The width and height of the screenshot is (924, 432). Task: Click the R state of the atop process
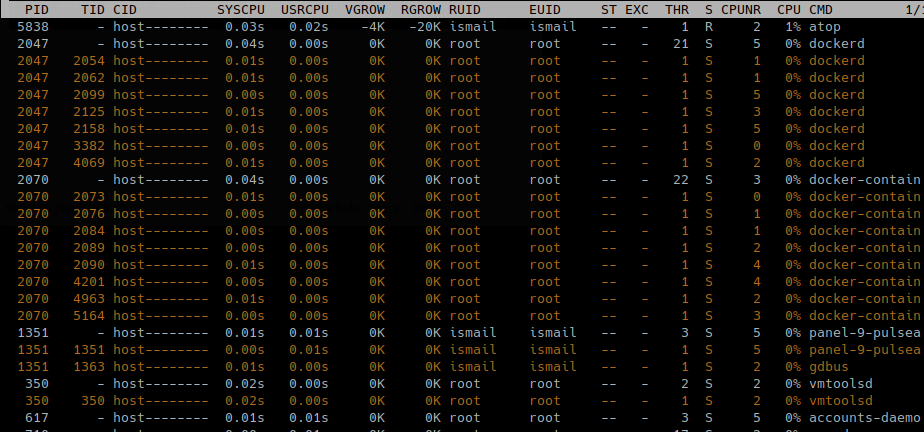709,27
